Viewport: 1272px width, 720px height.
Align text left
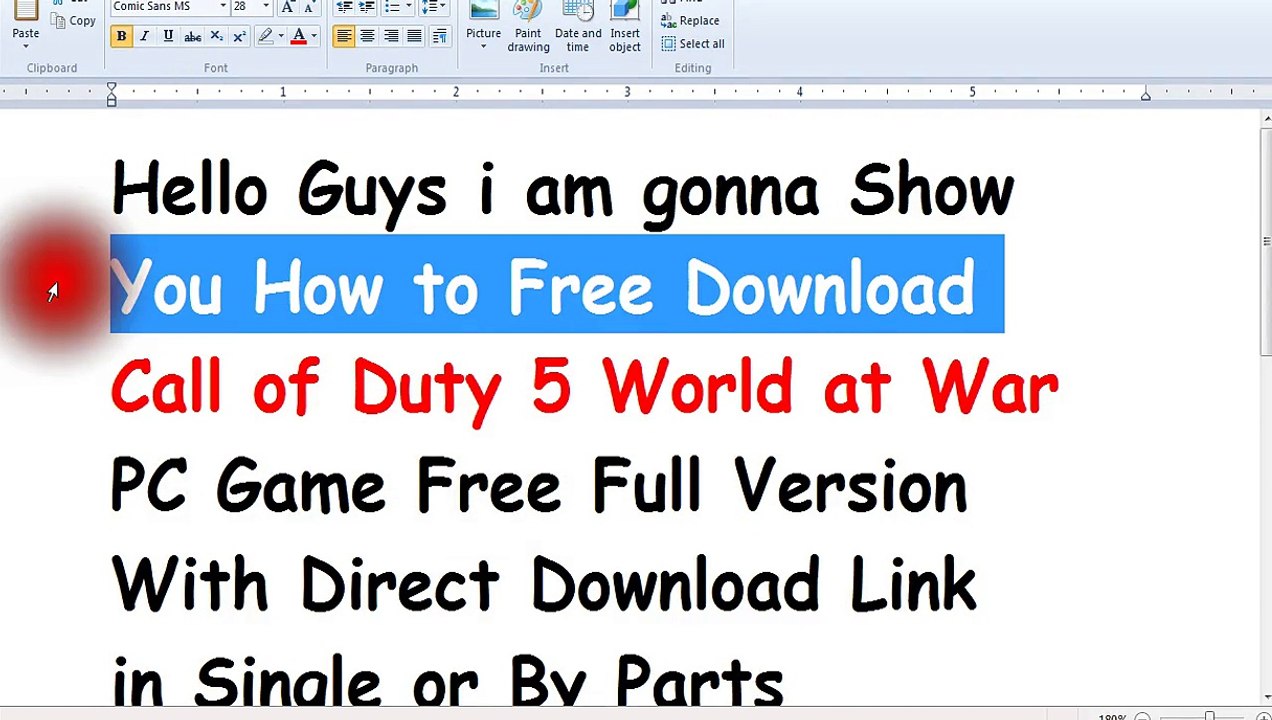[x=344, y=37]
